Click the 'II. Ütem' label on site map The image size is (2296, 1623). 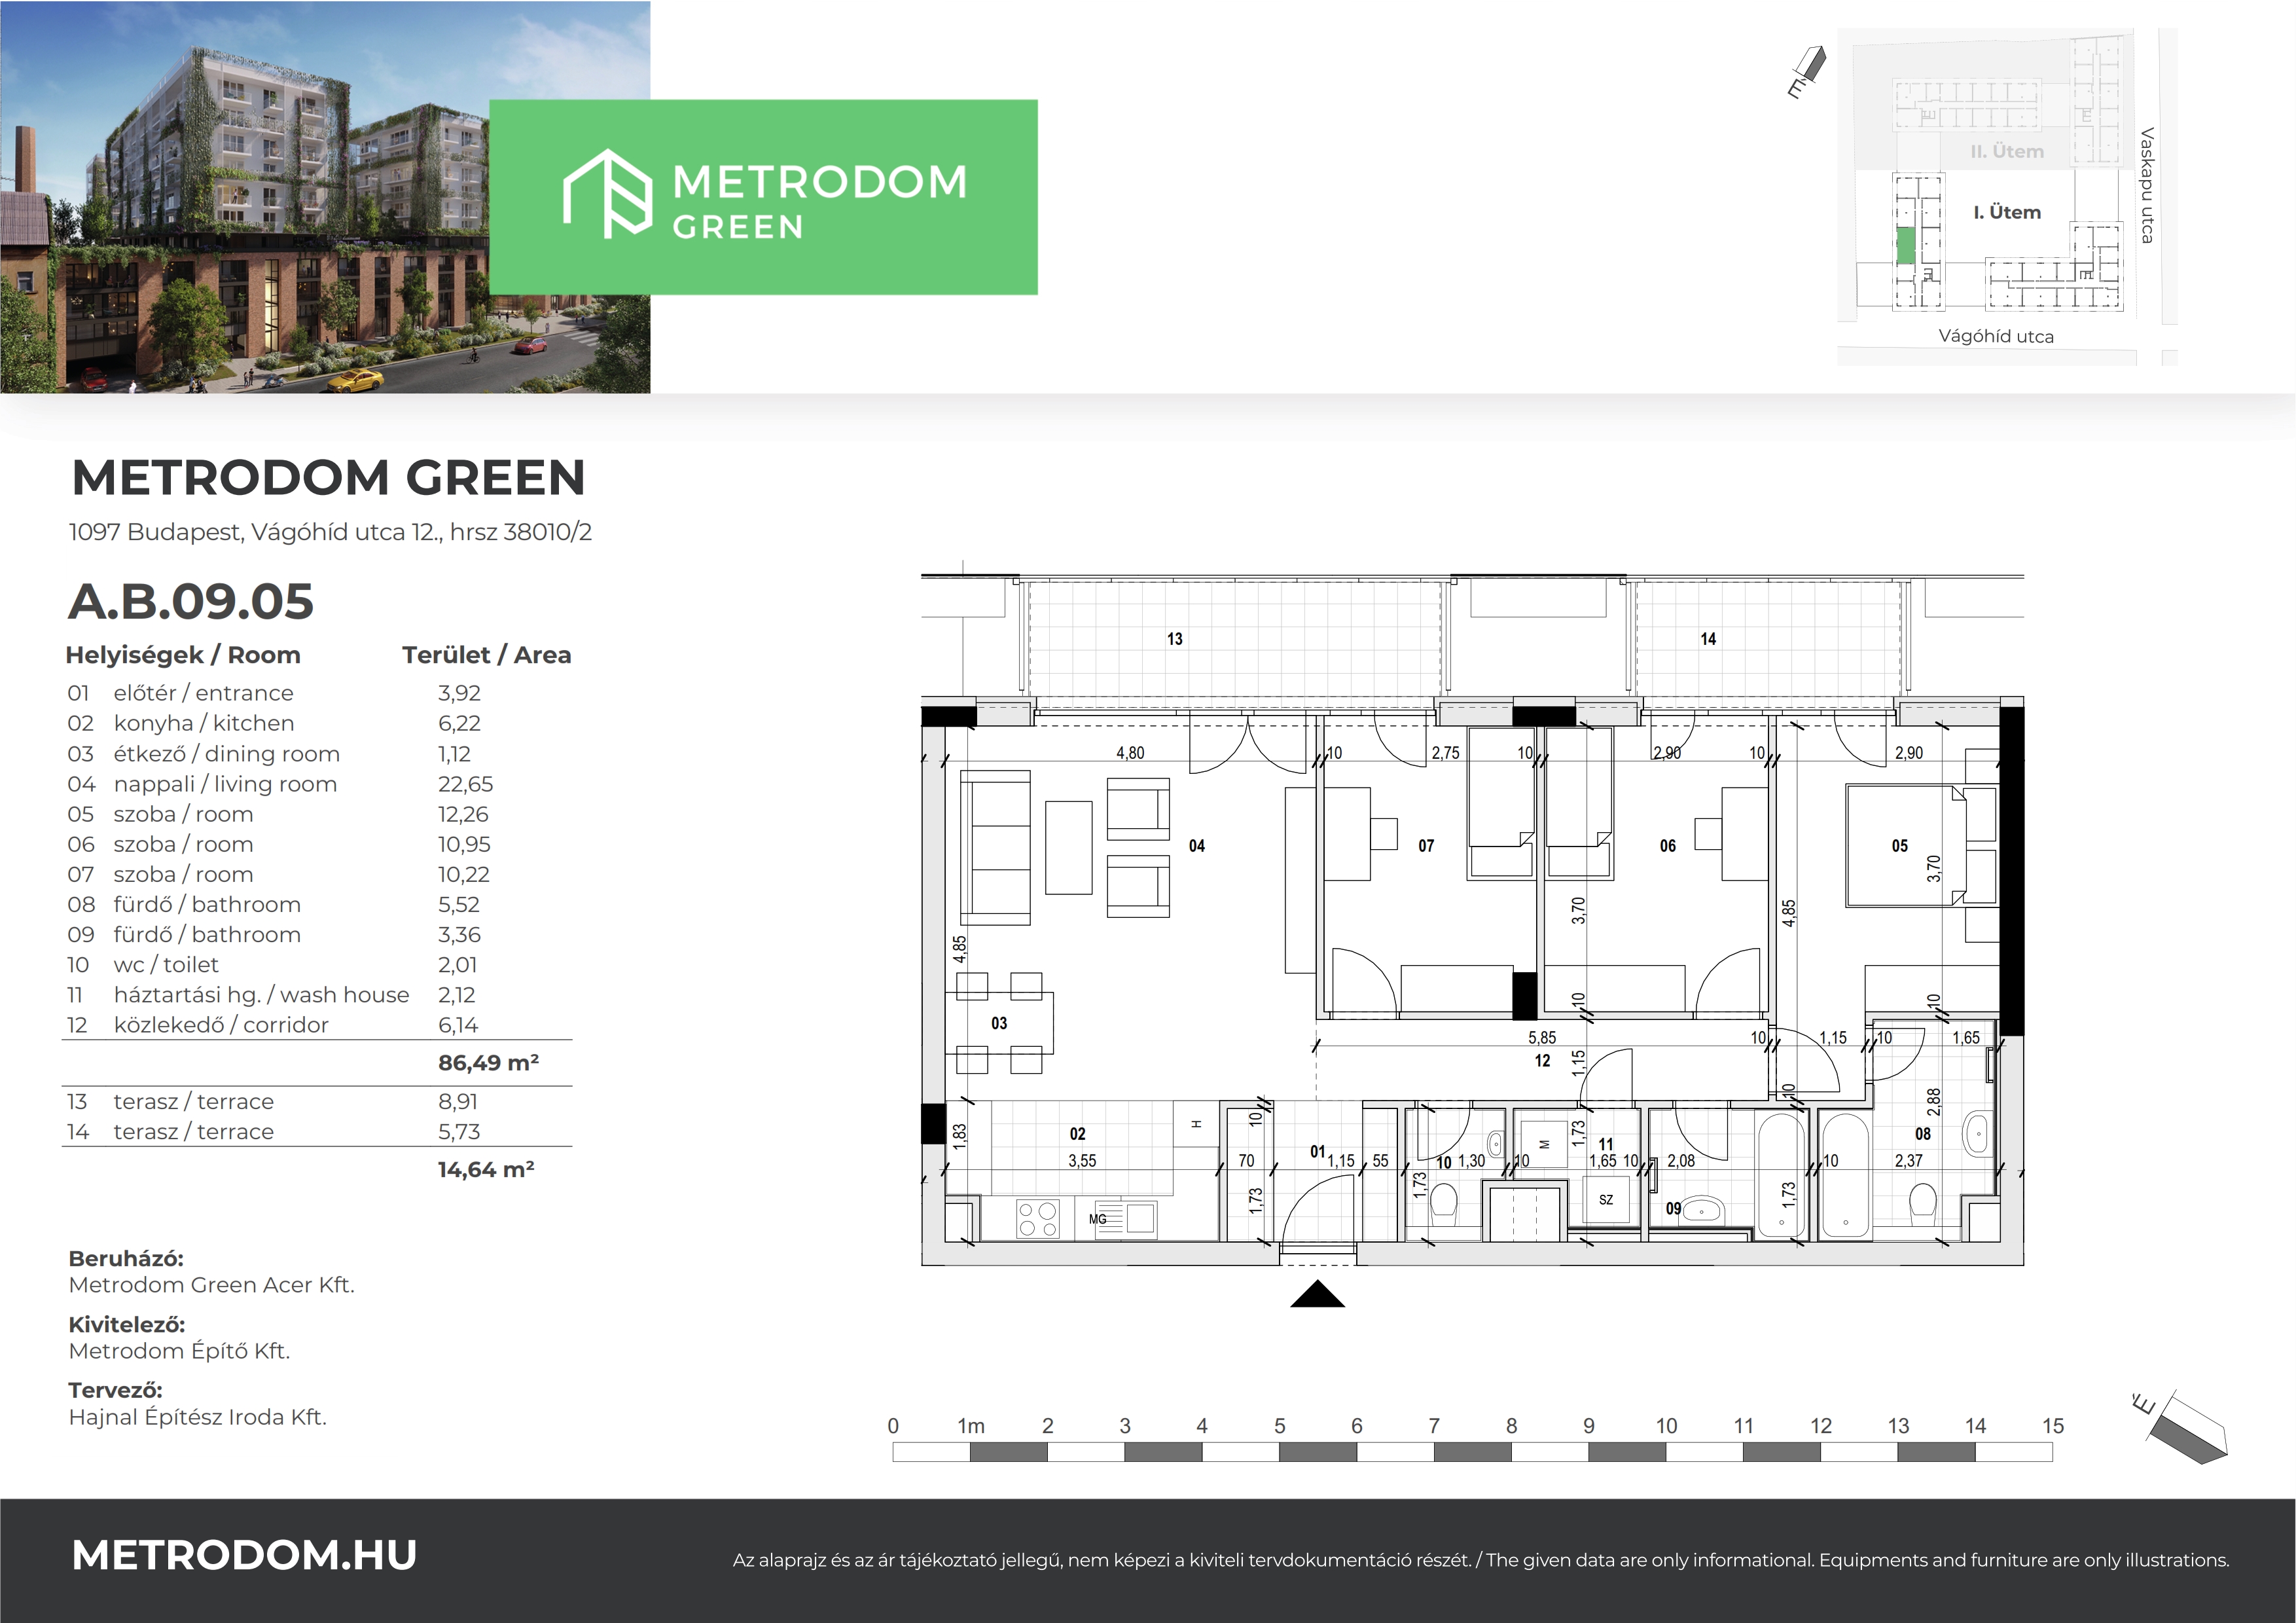(x=2007, y=152)
